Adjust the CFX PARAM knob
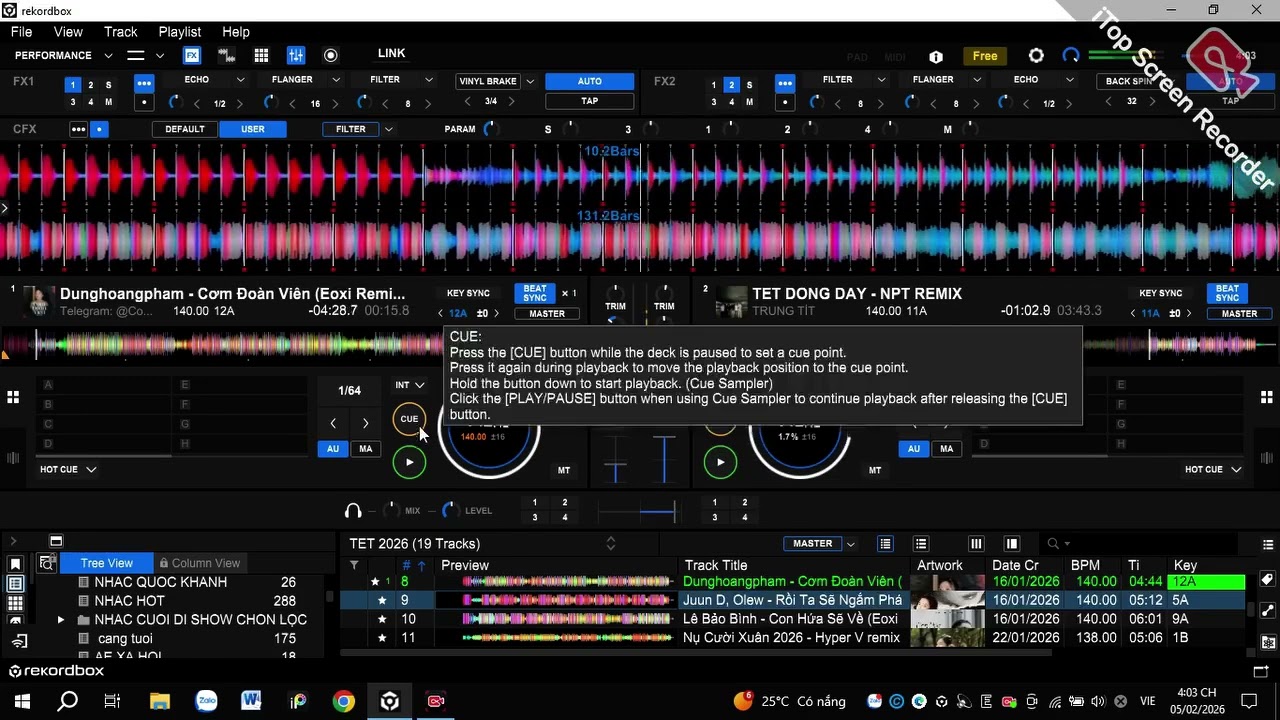1280x720 pixels. (490, 129)
